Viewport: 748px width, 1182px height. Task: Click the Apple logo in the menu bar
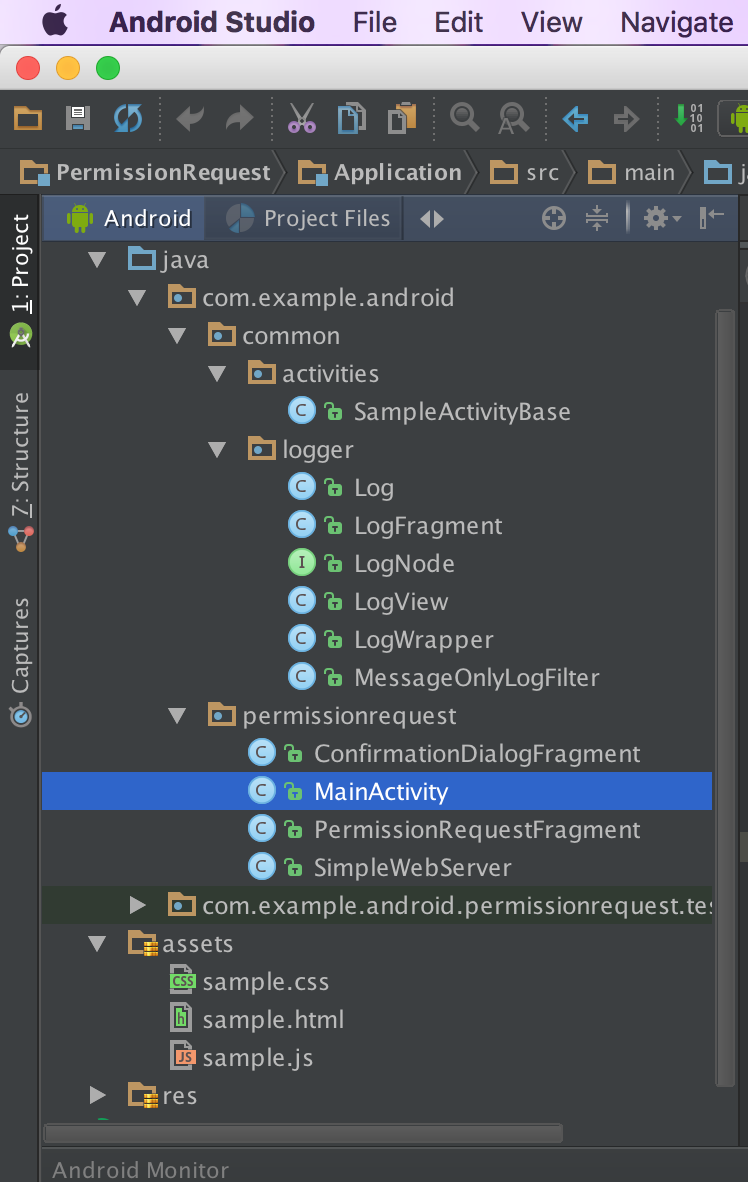[x=55, y=21]
